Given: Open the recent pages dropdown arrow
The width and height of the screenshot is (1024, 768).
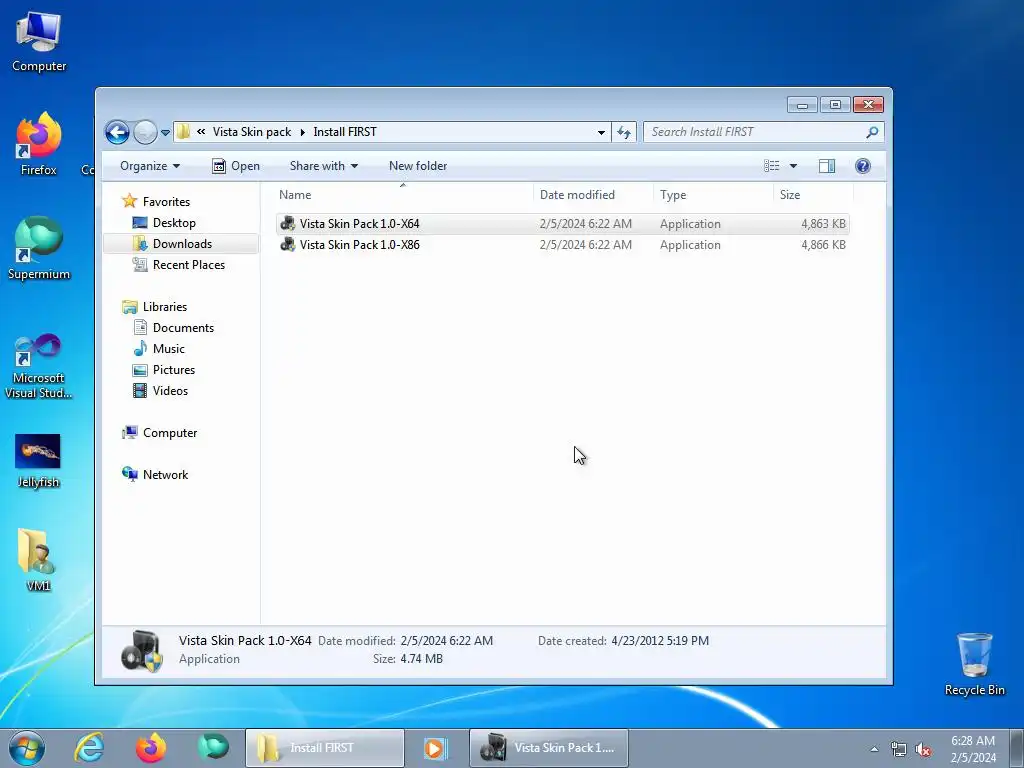Looking at the screenshot, I should pos(165,133).
